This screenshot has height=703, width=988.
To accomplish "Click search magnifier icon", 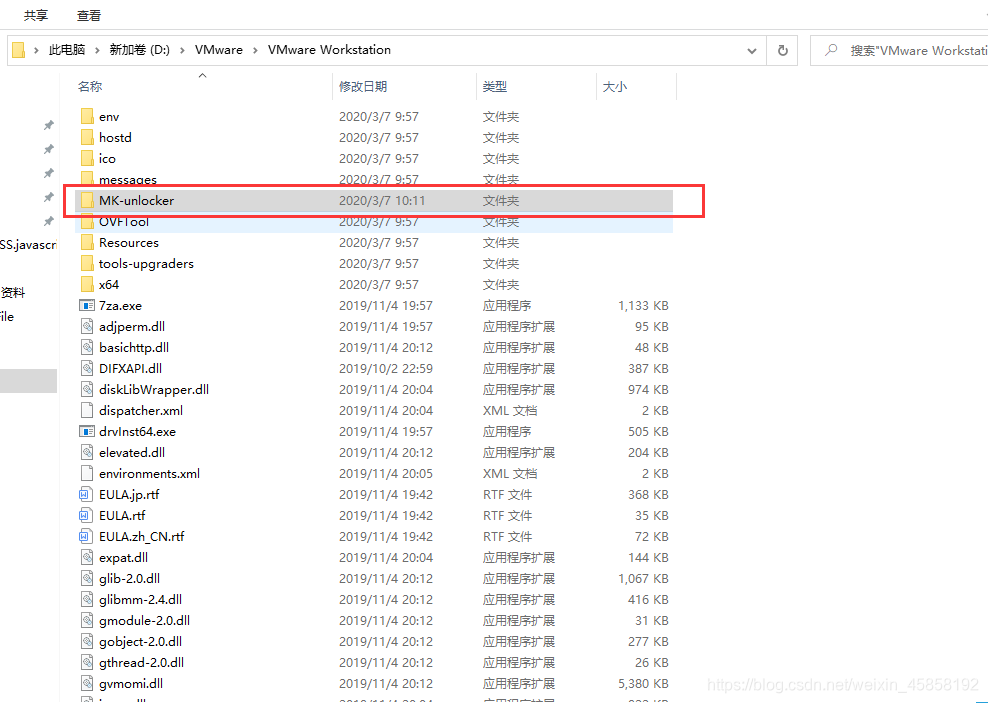I will [x=831, y=50].
